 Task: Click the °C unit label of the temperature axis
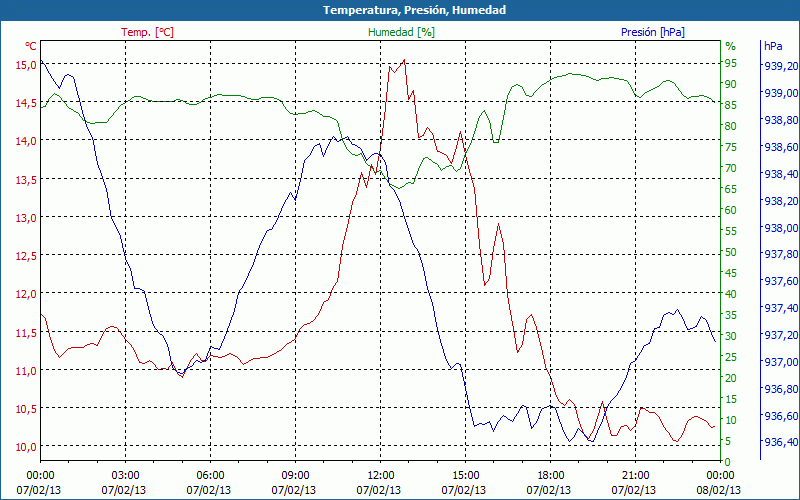[31, 46]
